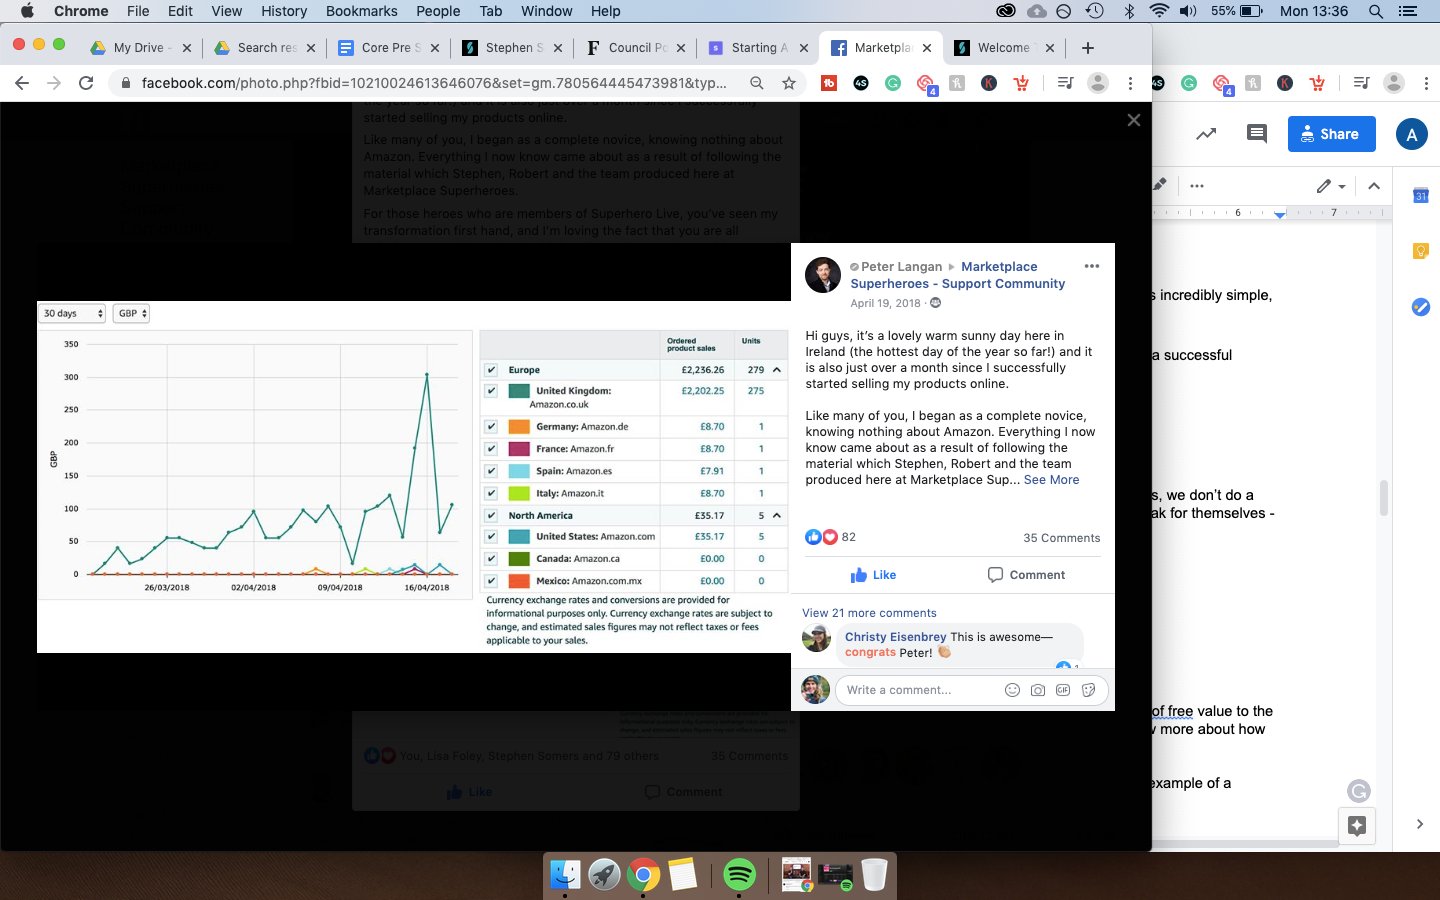
Task: Click the magenta France color swatch
Action: [x=519, y=449]
